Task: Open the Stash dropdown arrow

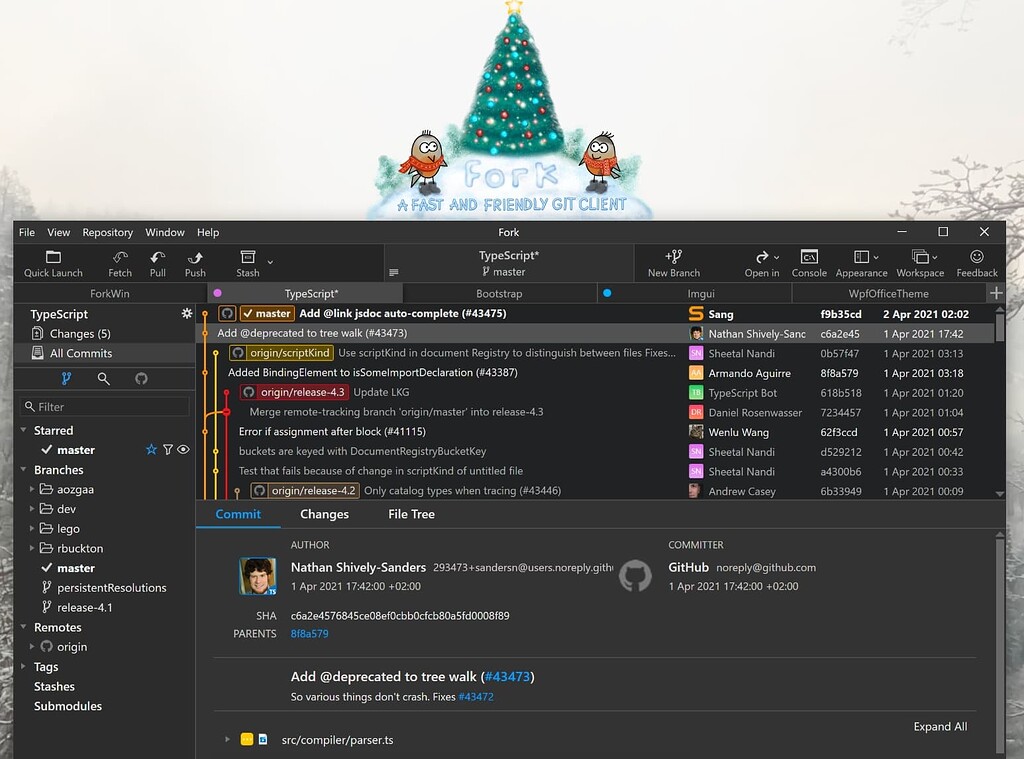Action: (270, 263)
